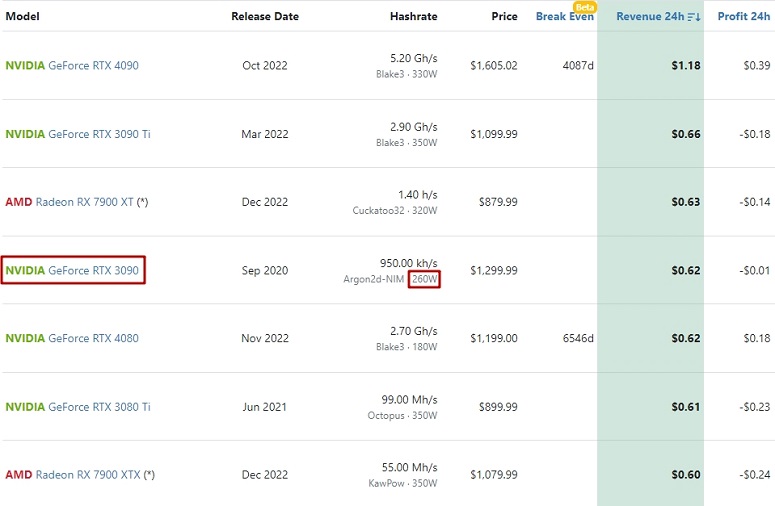
Task: Click the $1,605.02 price of RTX 4090
Action: 494,65
